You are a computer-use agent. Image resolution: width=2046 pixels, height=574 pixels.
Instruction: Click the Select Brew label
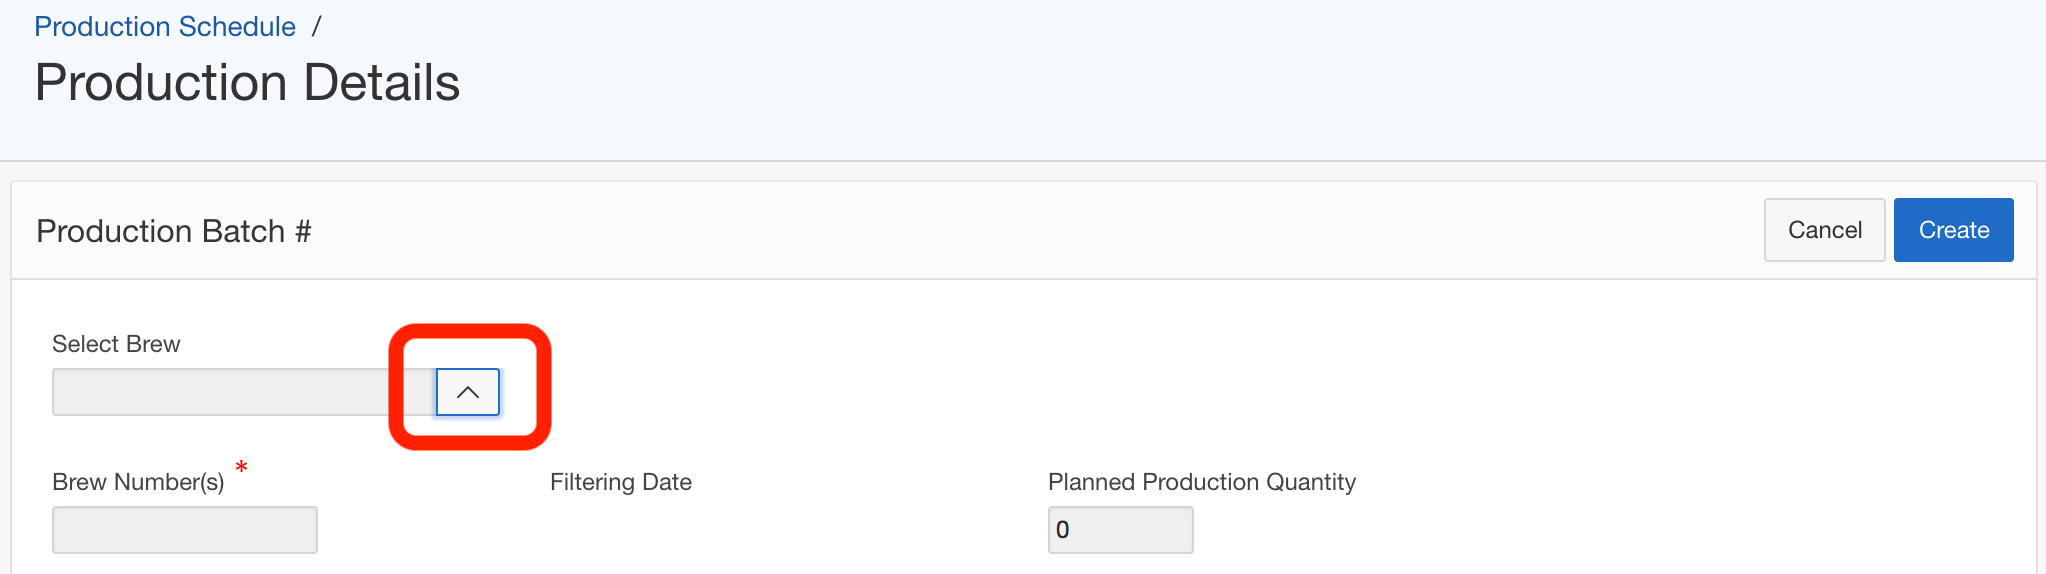point(116,344)
